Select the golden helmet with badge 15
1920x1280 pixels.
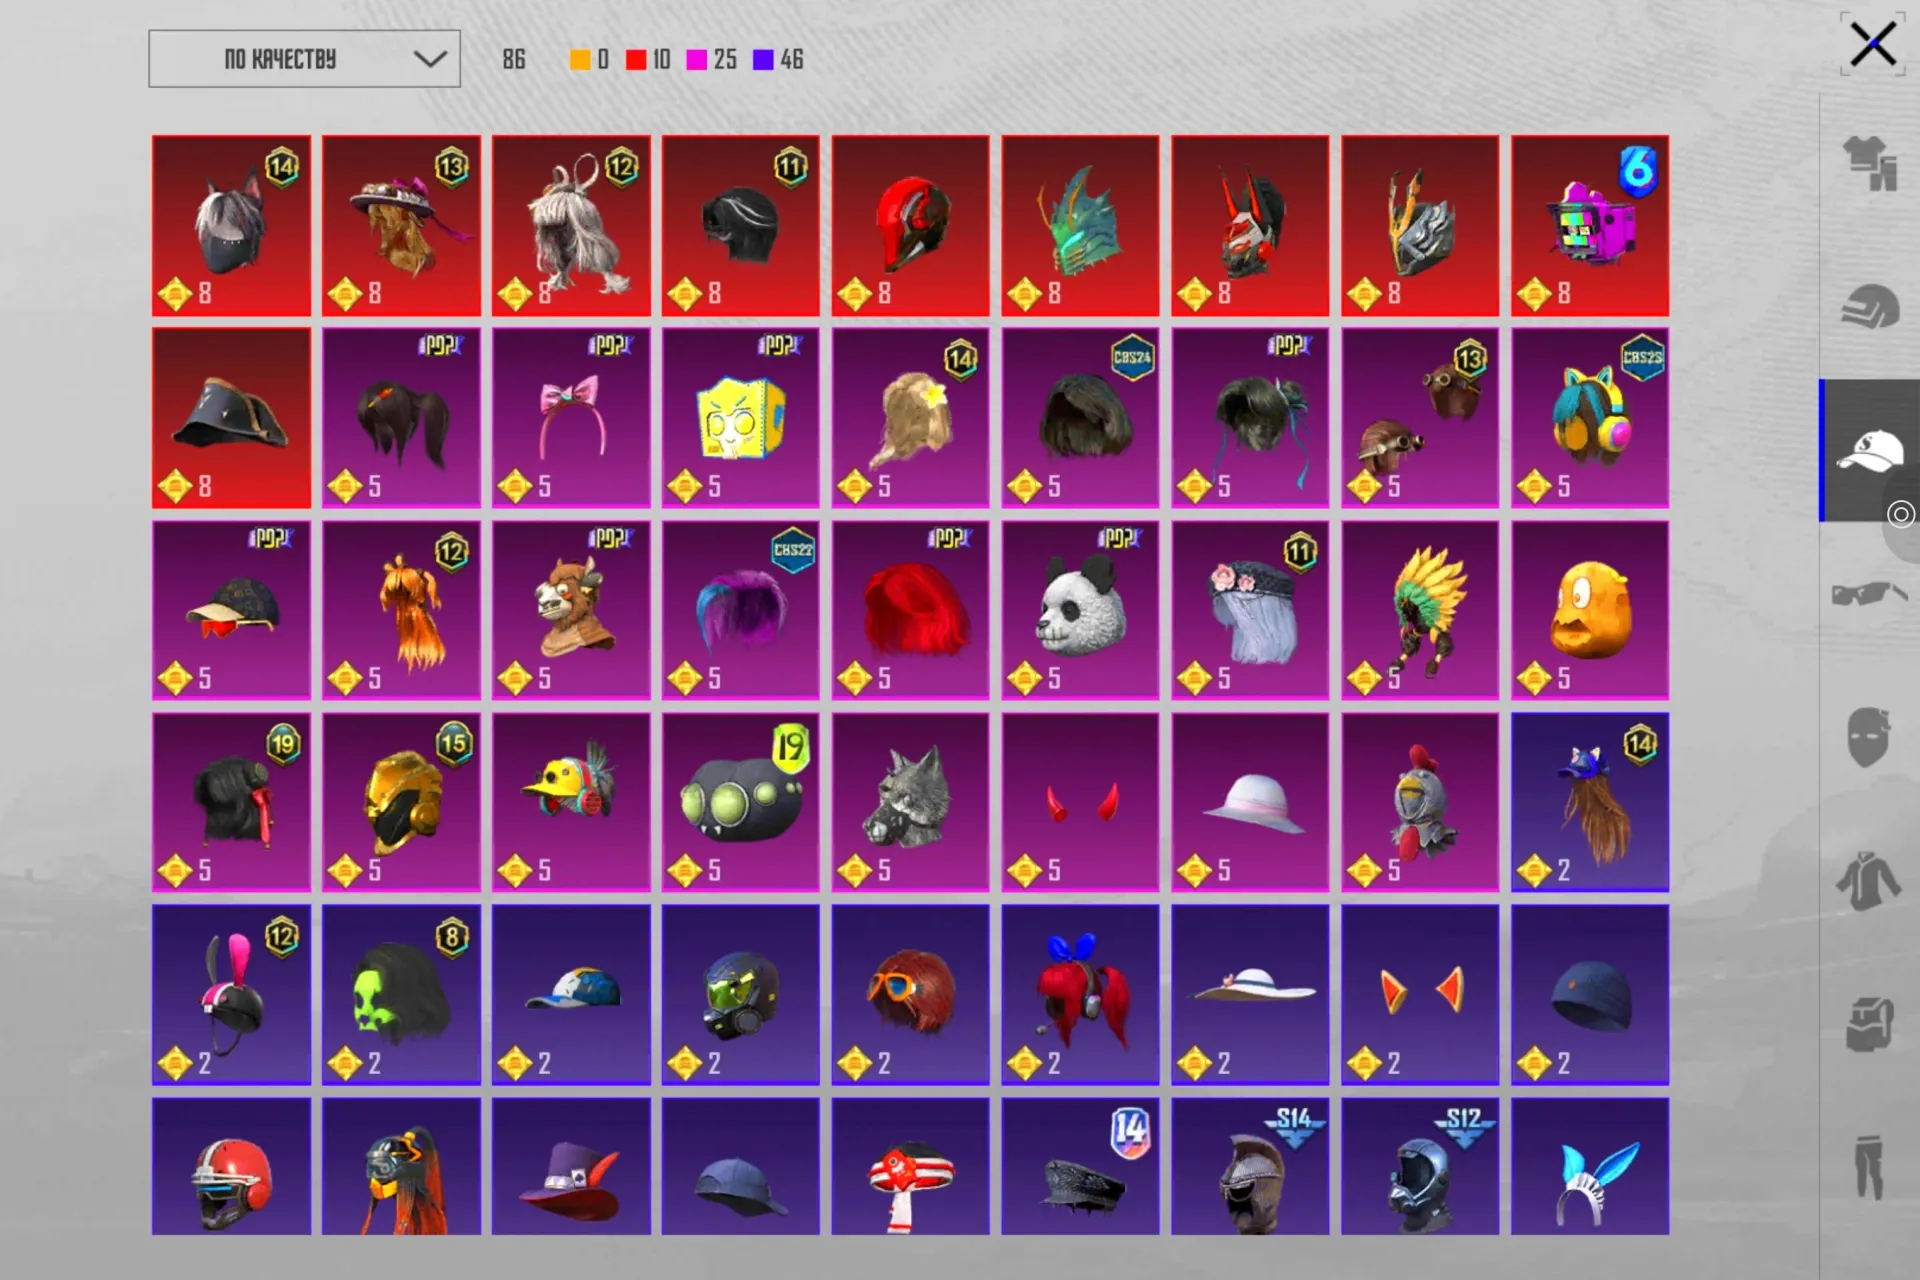[401, 802]
